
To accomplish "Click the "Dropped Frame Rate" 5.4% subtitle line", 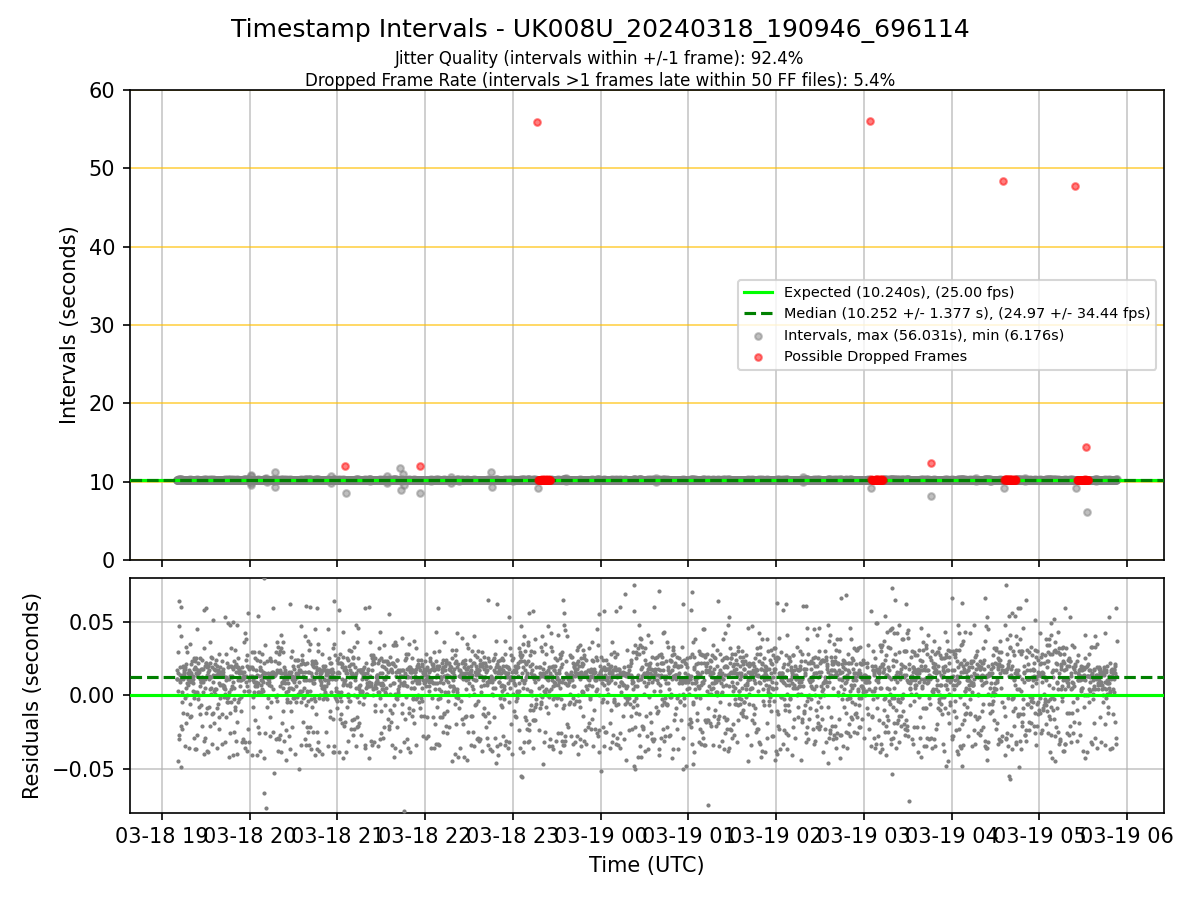I will tap(600, 80).
